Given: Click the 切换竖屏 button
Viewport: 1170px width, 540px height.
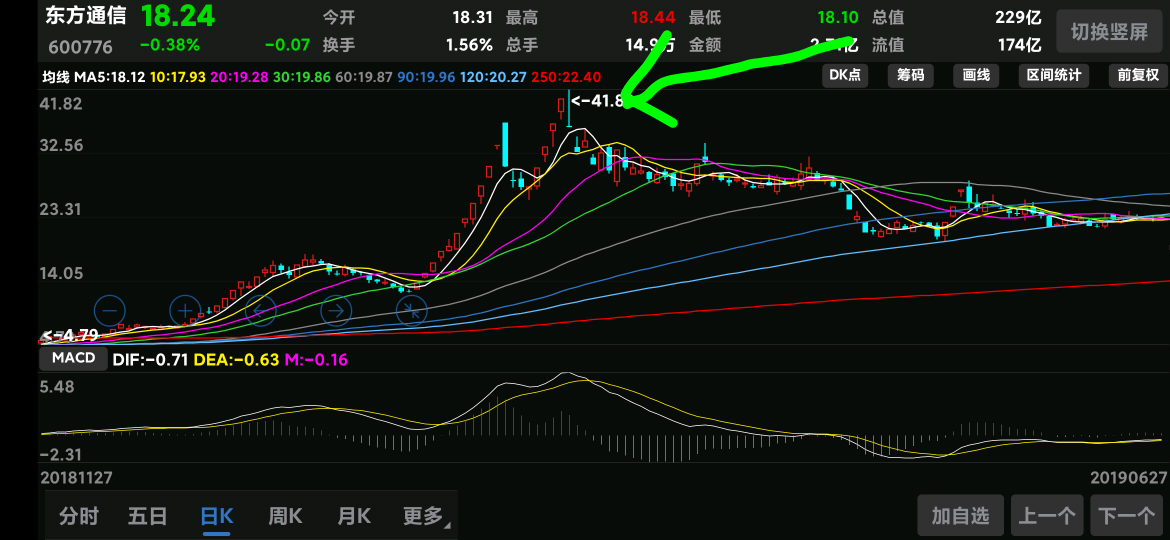Looking at the screenshot, I should point(1109,31).
